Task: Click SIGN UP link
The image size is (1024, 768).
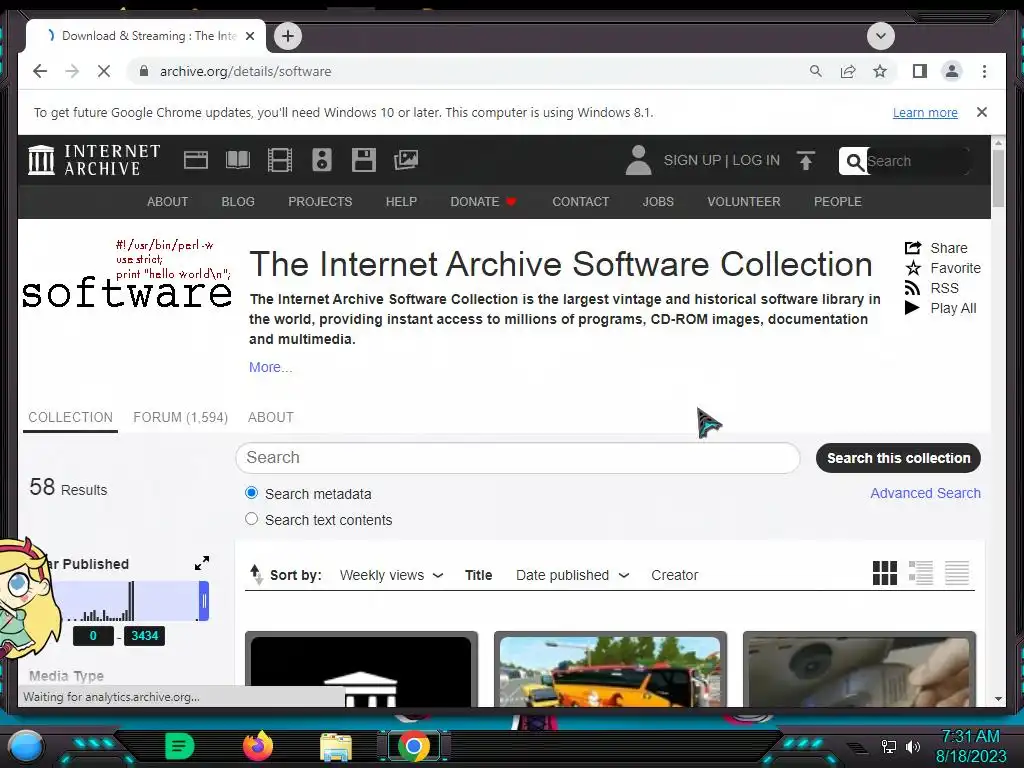Action: tap(692, 160)
